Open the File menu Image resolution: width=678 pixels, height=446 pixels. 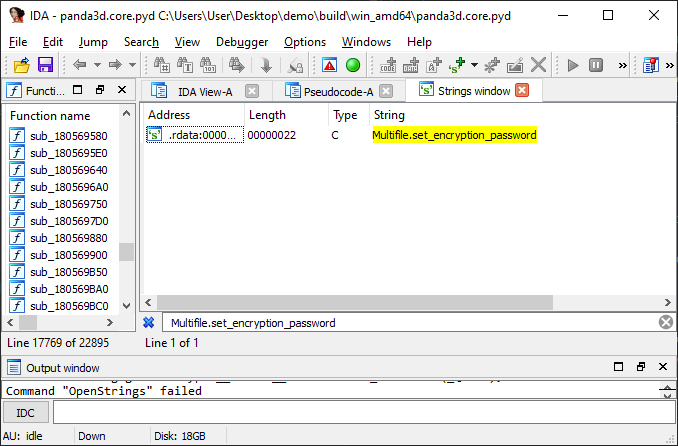(18, 42)
